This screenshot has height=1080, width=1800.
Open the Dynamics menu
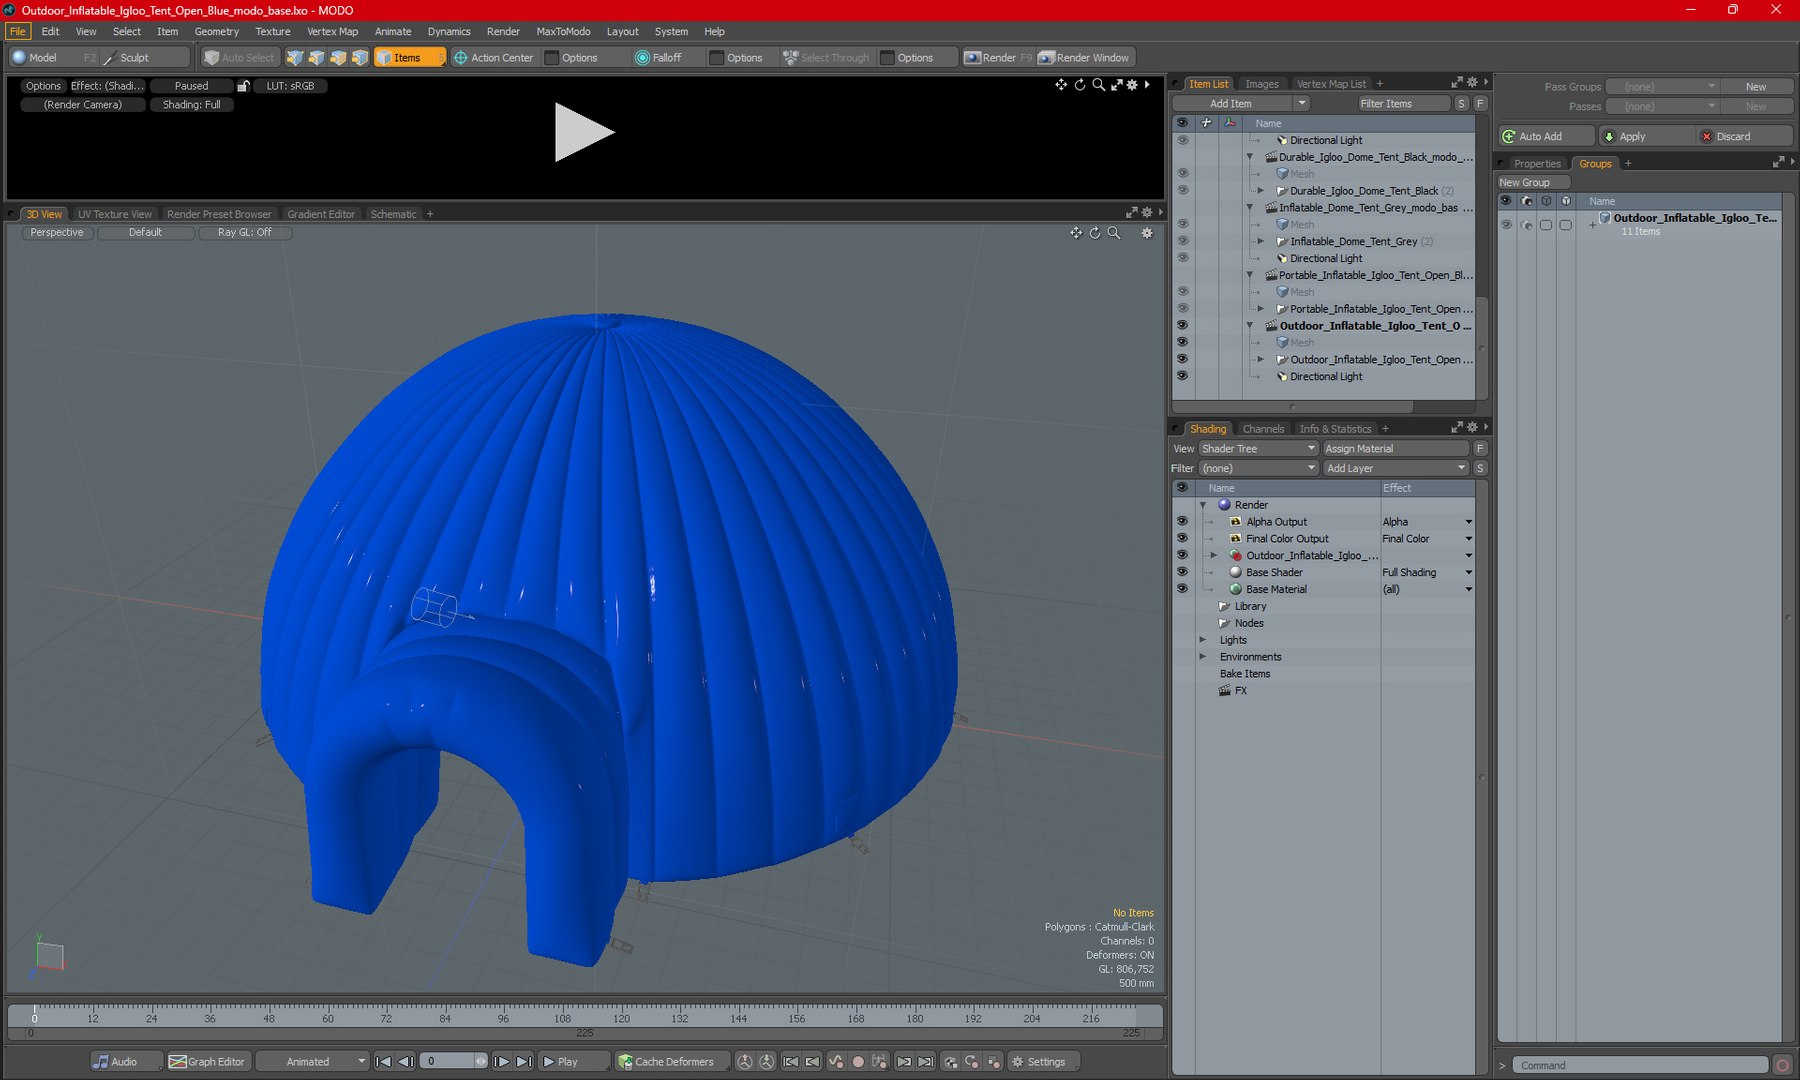tap(449, 31)
